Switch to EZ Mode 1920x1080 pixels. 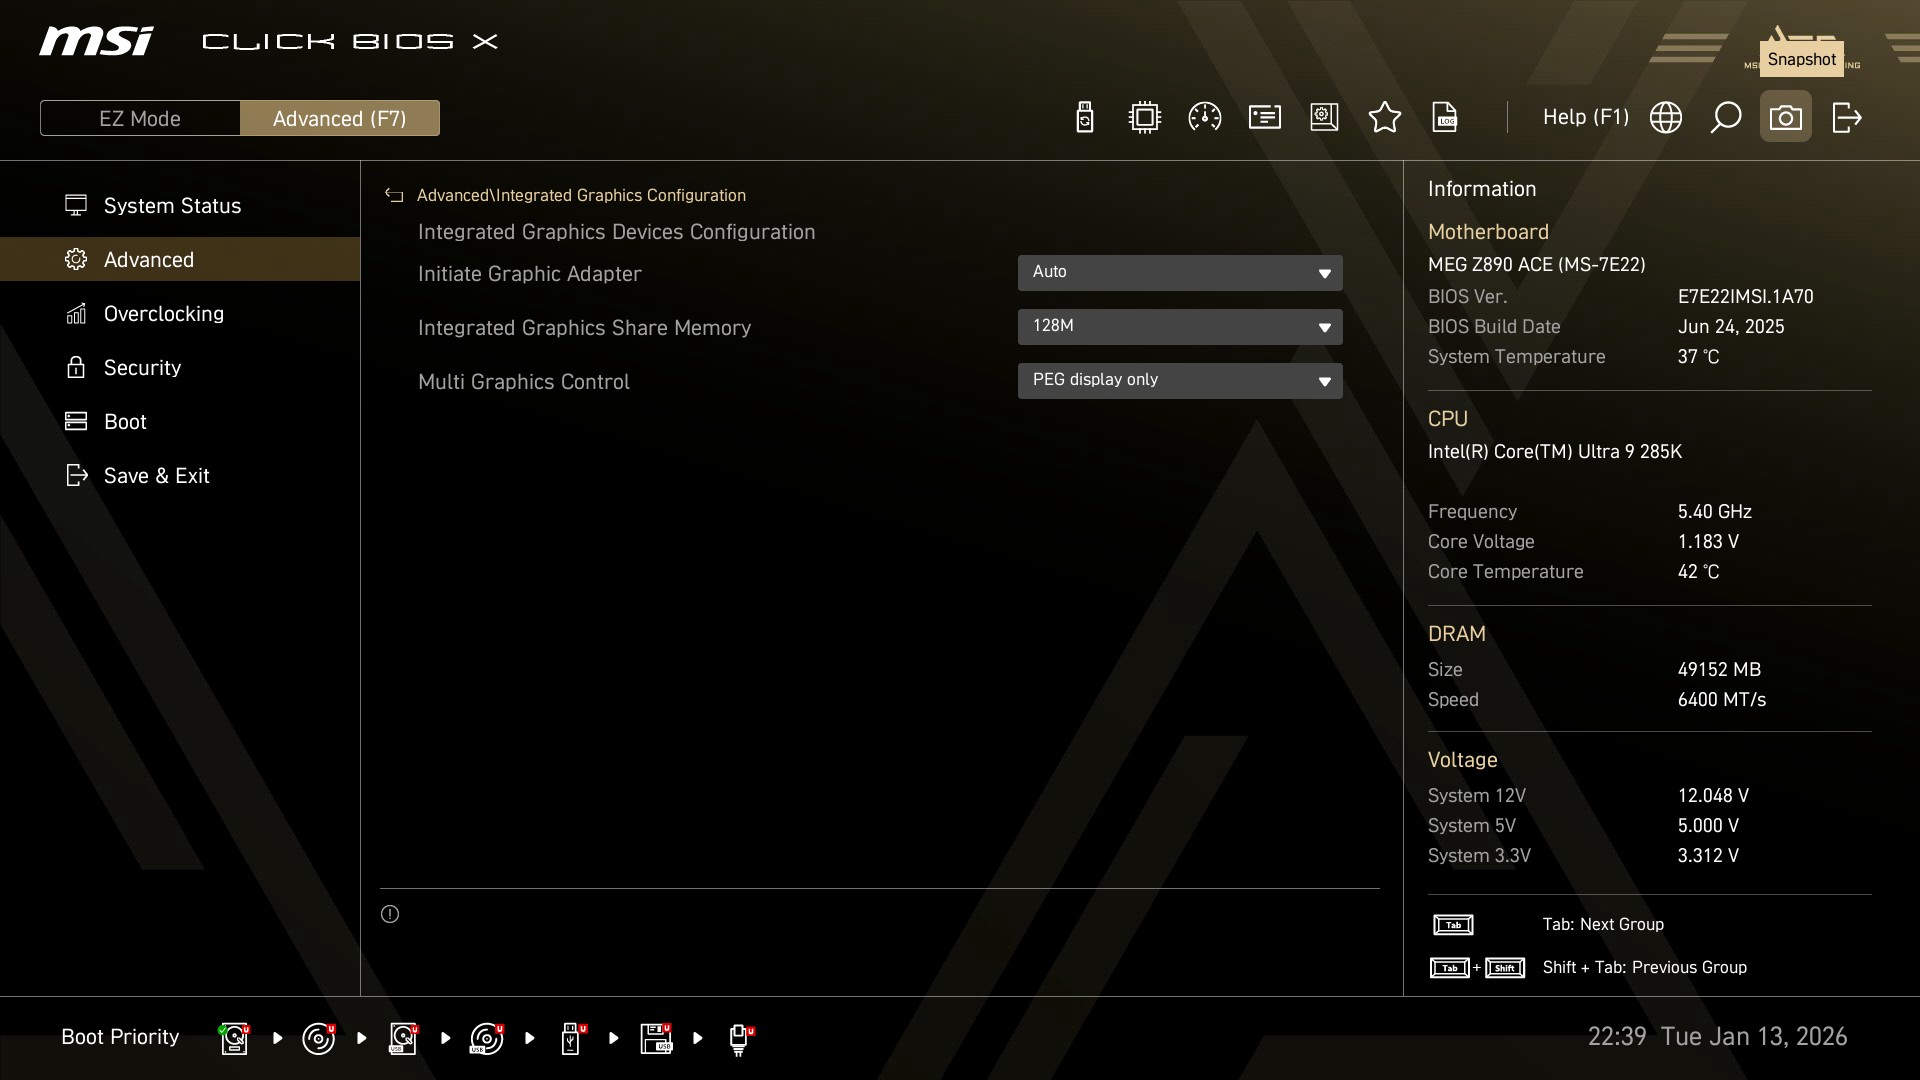tap(140, 118)
